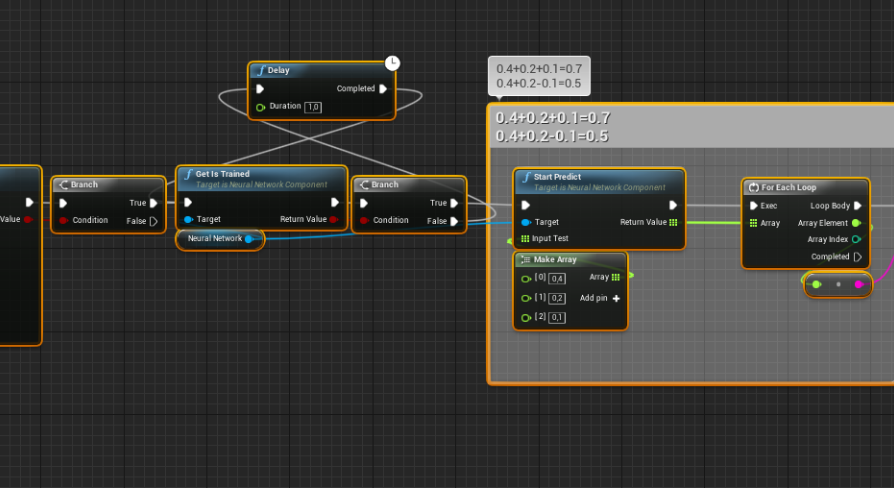Viewport: 894px width, 488px height.
Task: Click the Input Test array pin on Start Predict
Action: pyautogui.click(x=526, y=239)
